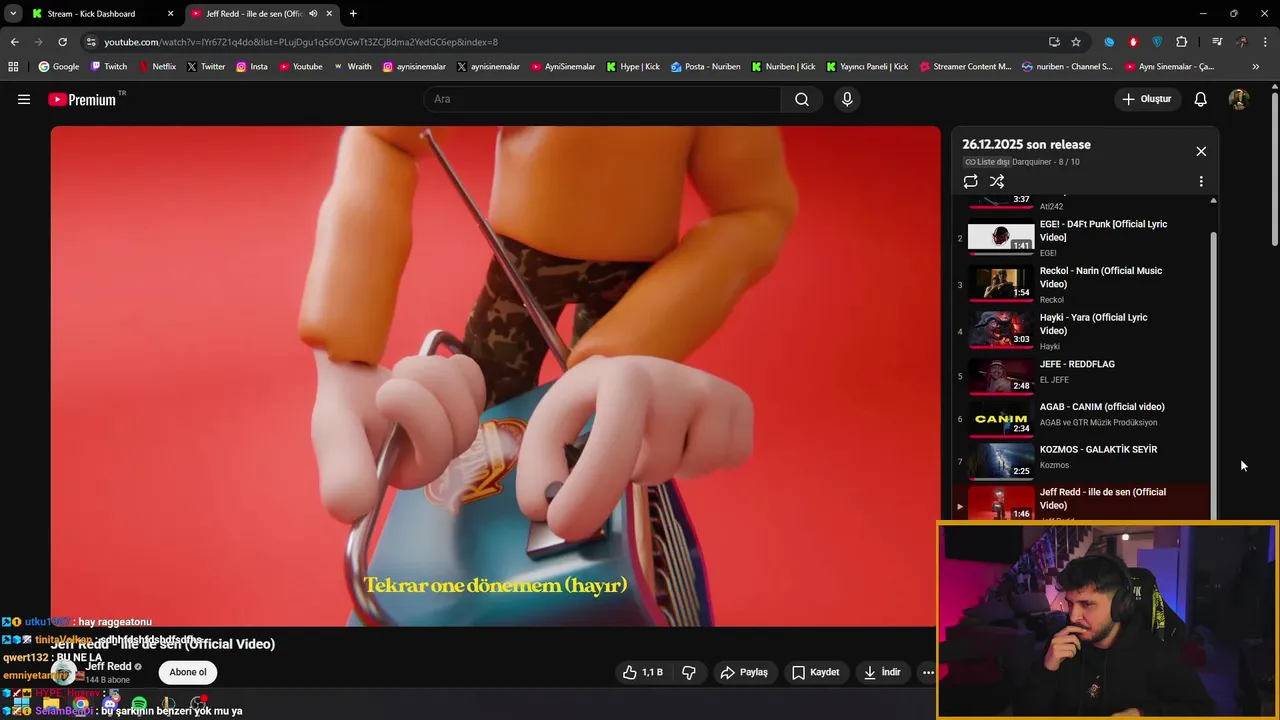Open Yayıncı Paneli | Kick bookmark
The height and width of the screenshot is (720, 1280).
click(867, 67)
